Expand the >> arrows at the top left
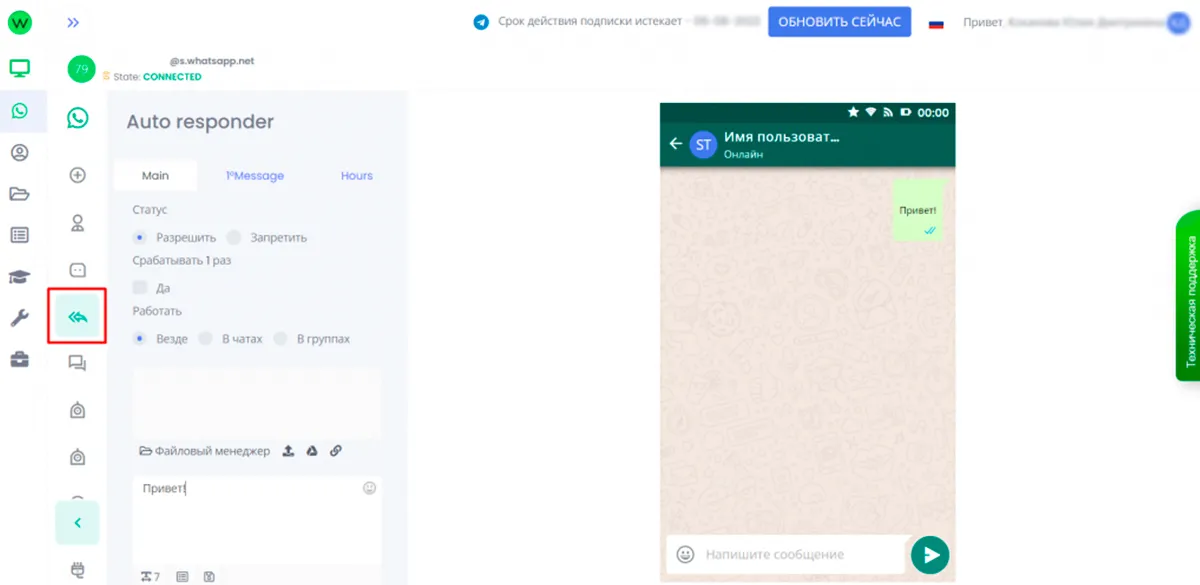 click(x=72, y=21)
